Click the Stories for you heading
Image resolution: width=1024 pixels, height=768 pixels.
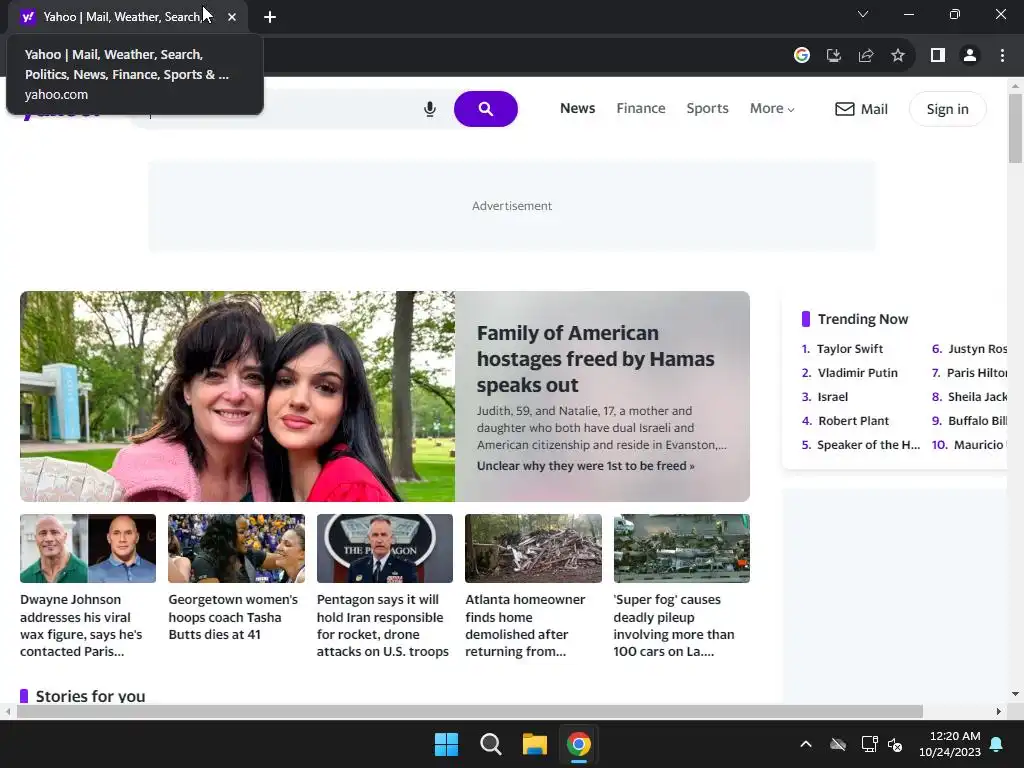coord(90,696)
